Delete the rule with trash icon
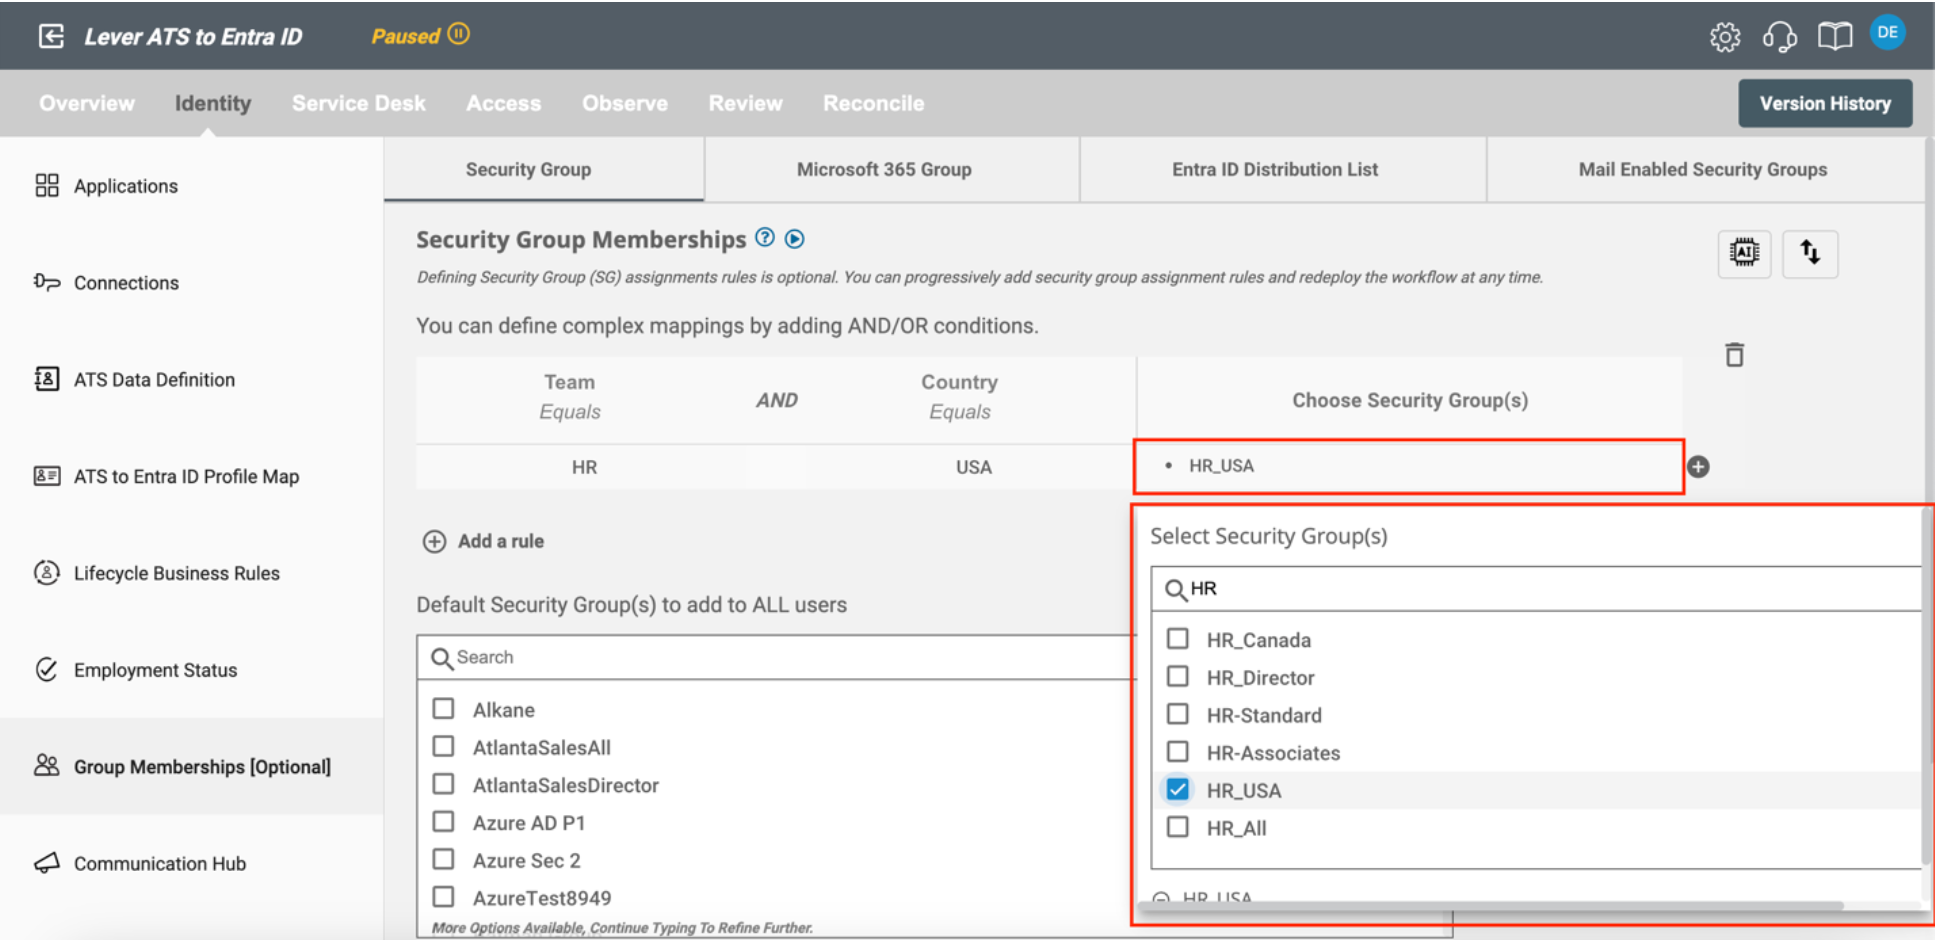The height and width of the screenshot is (940, 1938). pos(1734,355)
